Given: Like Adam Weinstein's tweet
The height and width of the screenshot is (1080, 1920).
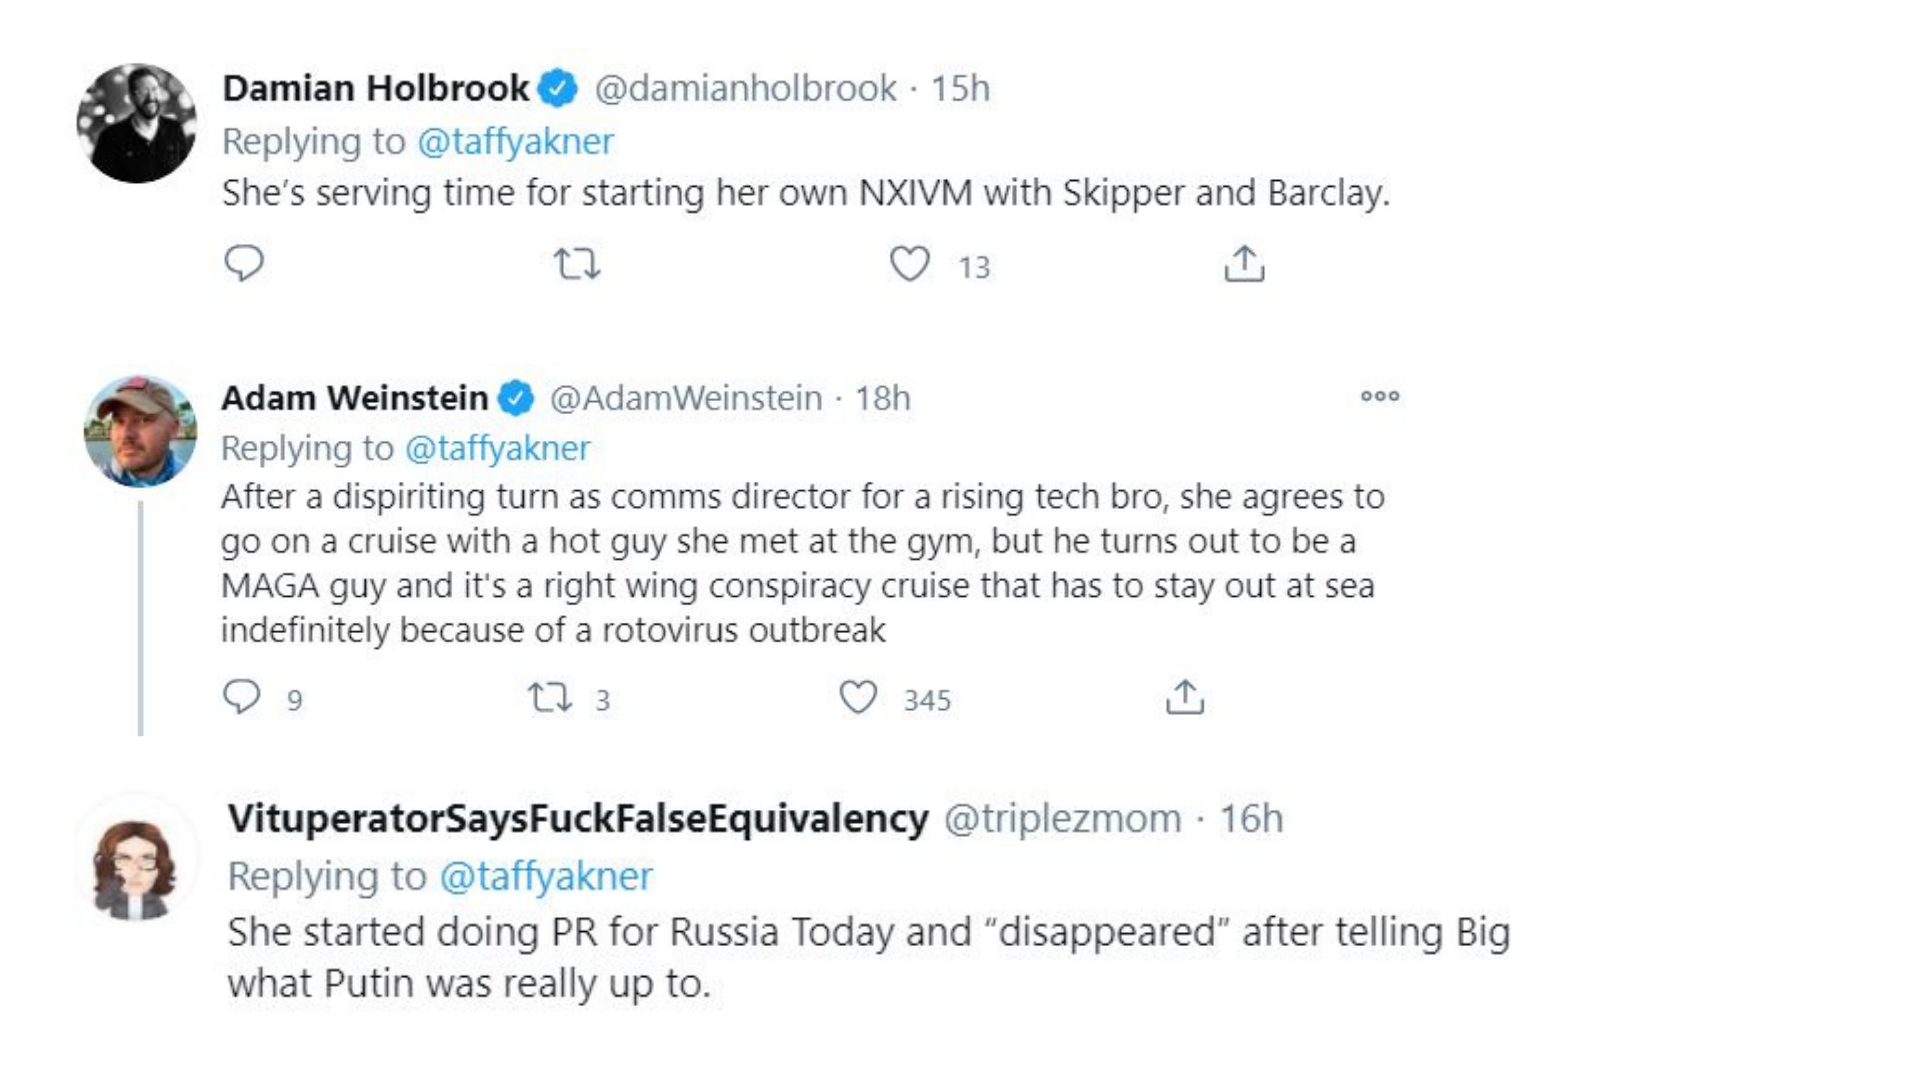Looking at the screenshot, I should (857, 697).
